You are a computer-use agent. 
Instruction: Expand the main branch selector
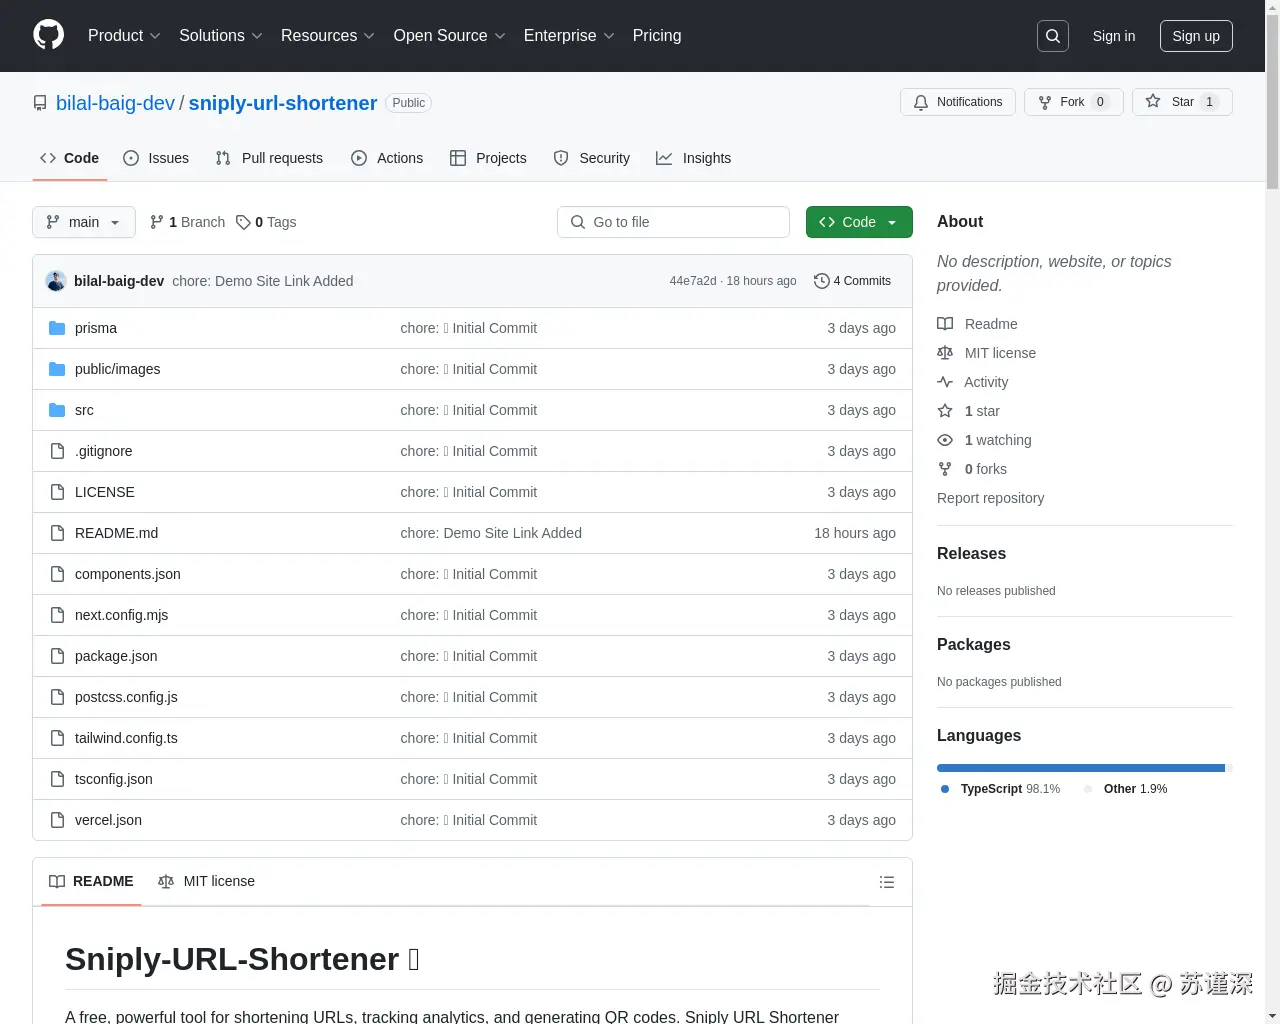coord(83,222)
